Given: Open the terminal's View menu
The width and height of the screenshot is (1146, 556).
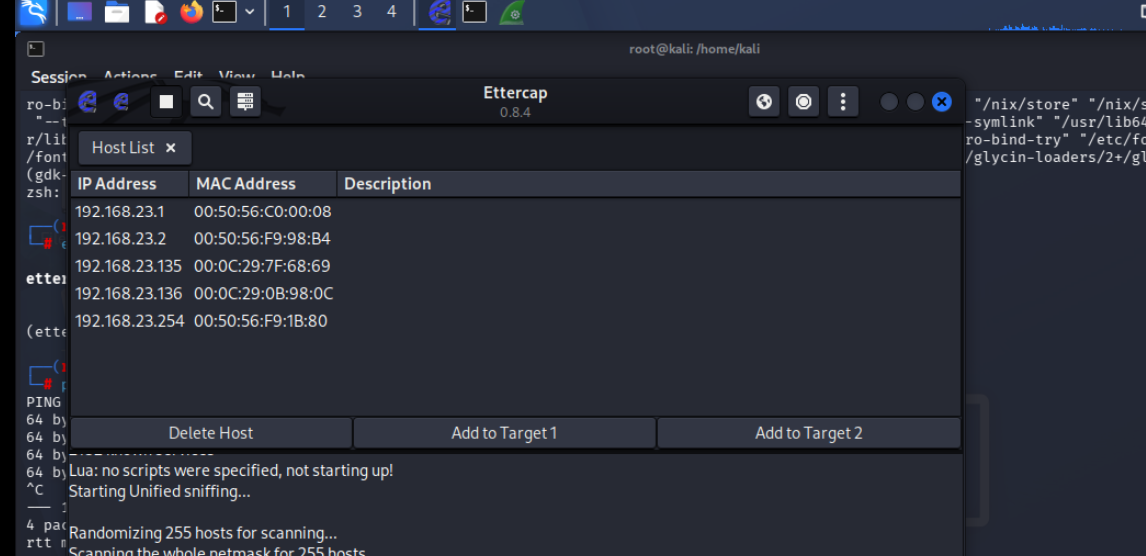Looking at the screenshot, I should click(x=236, y=76).
